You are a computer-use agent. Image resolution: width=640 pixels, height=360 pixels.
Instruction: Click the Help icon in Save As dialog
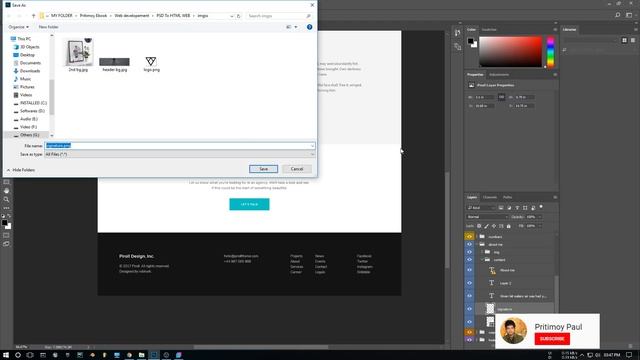tap(309, 27)
